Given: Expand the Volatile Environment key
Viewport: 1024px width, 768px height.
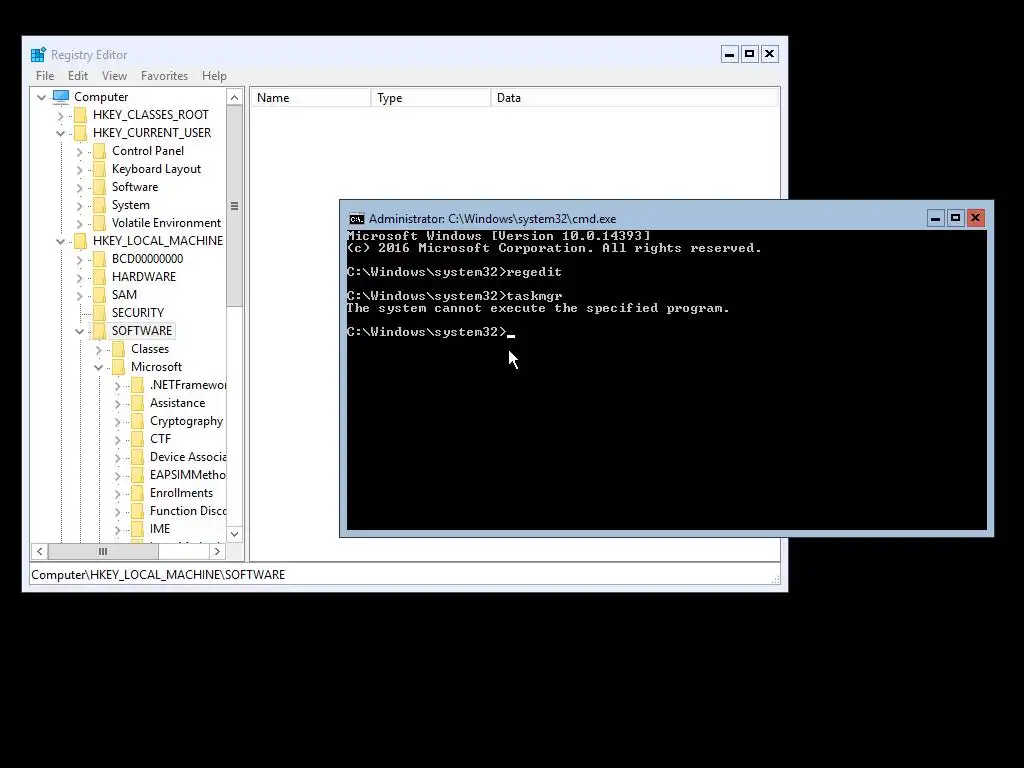Looking at the screenshot, I should click(x=80, y=223).
